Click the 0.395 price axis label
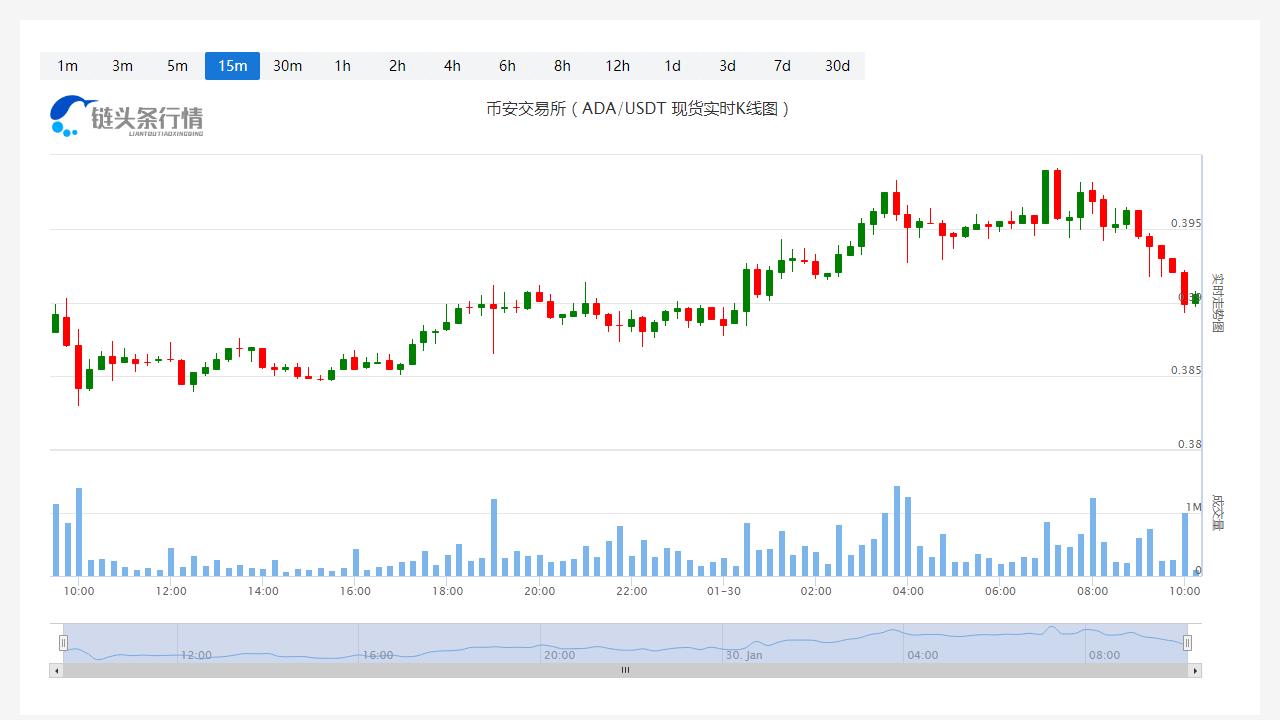 click(1186, 223)
